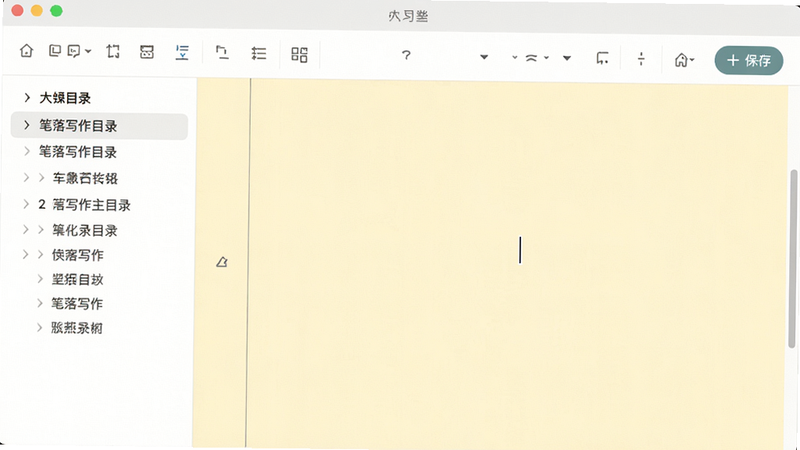Viewport: 800px width, 450px height.
Task: Click in the yellow writing area at the text cursor
Action: (x=520, y=250)
